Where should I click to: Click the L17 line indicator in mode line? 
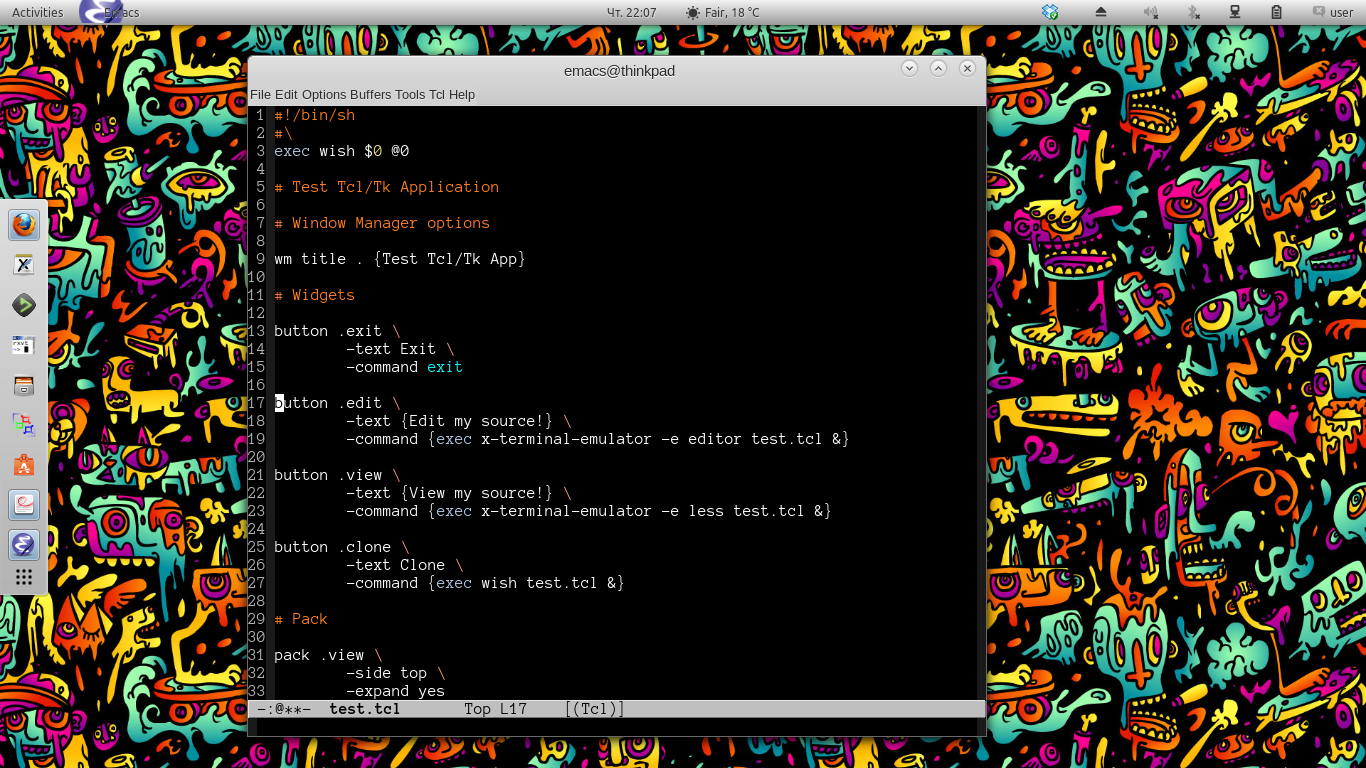point(514,709)
